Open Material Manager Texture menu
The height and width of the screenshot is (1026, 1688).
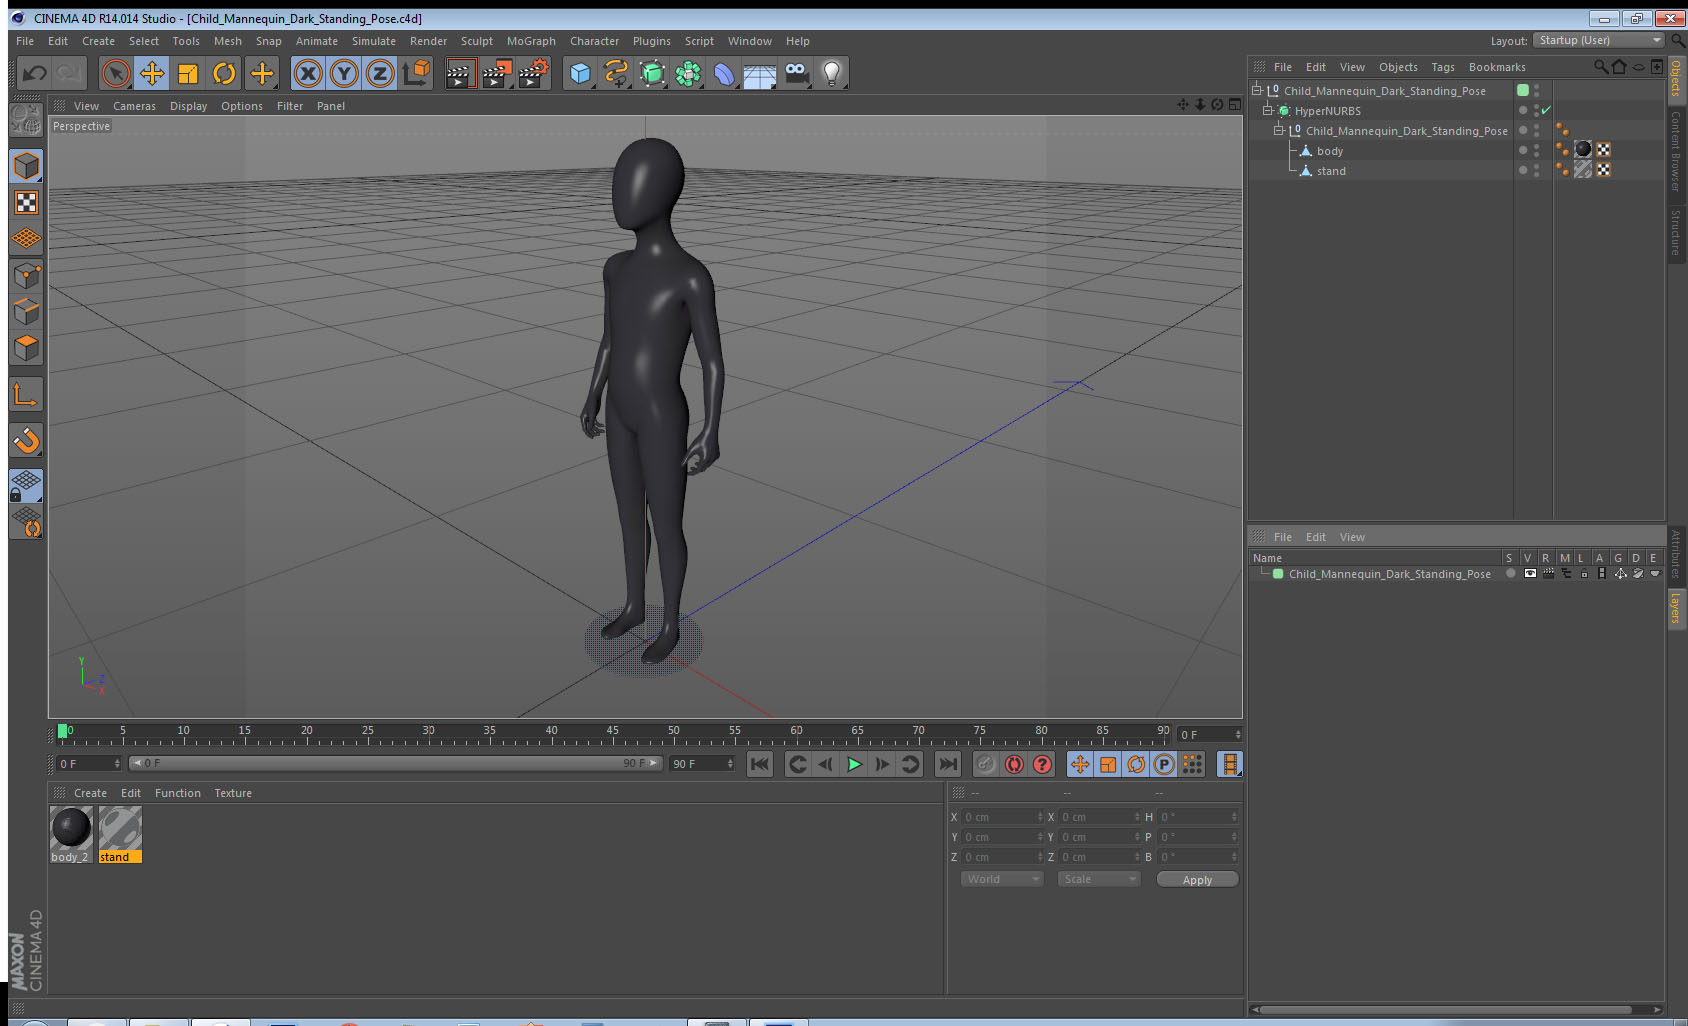233,793
